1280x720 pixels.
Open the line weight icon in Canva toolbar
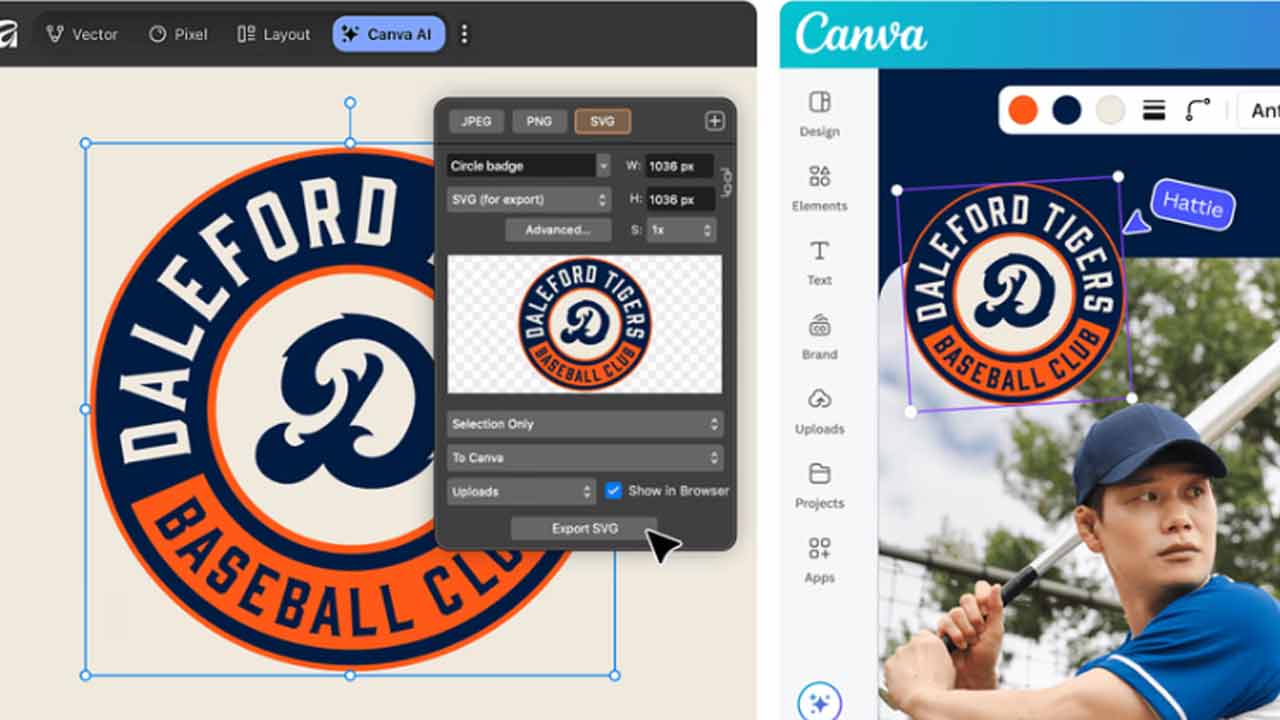tap(1154, 110)
